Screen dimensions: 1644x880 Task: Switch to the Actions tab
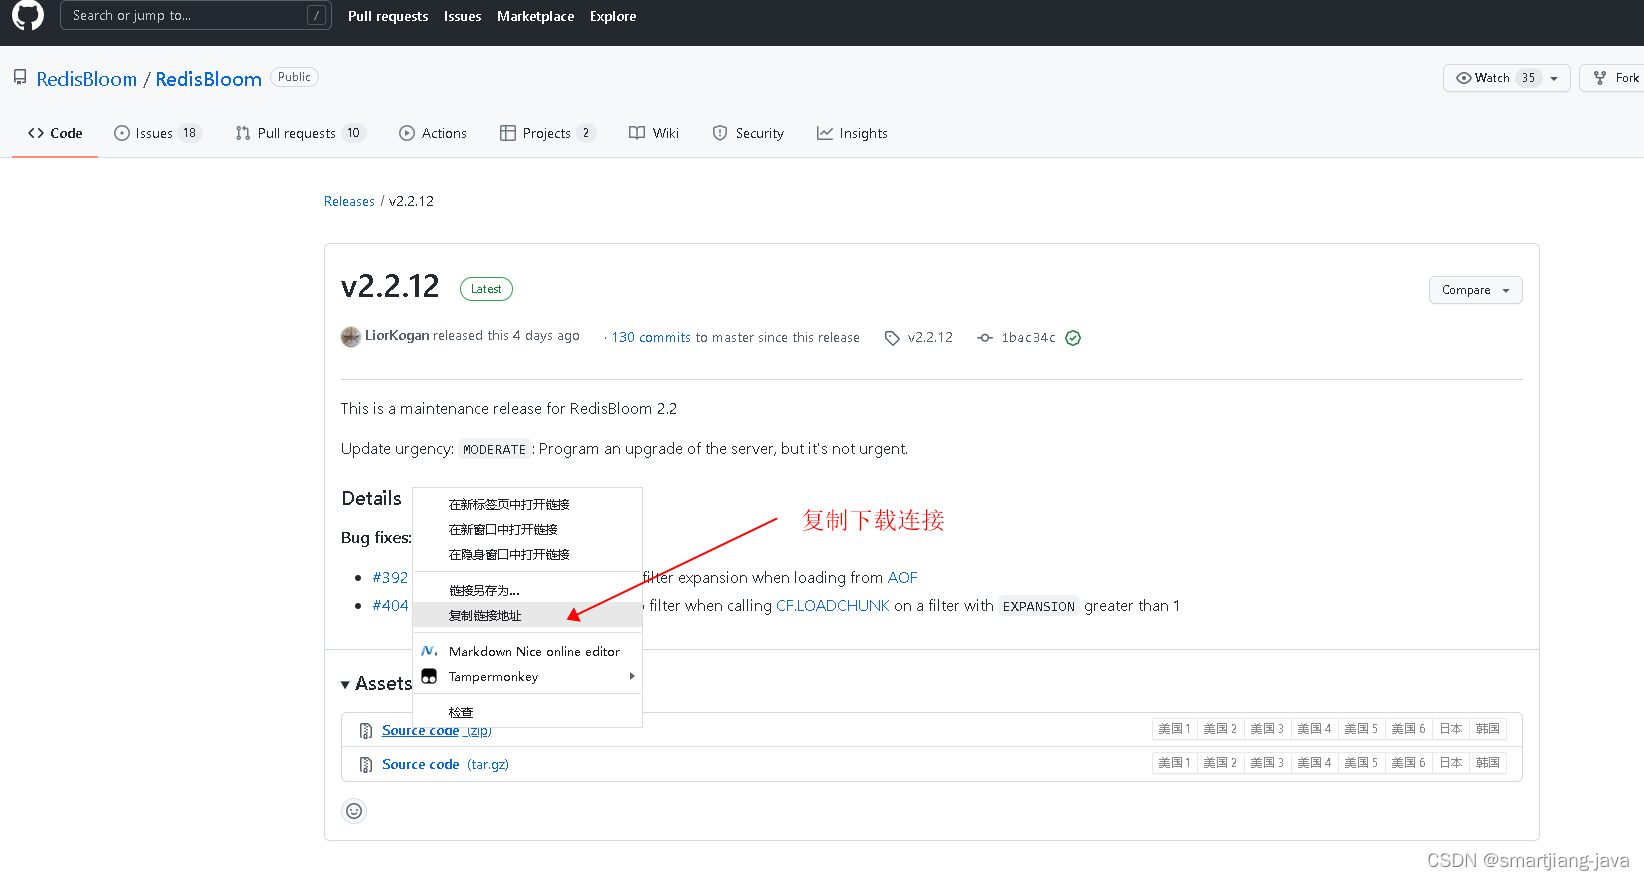coord(433,133)
